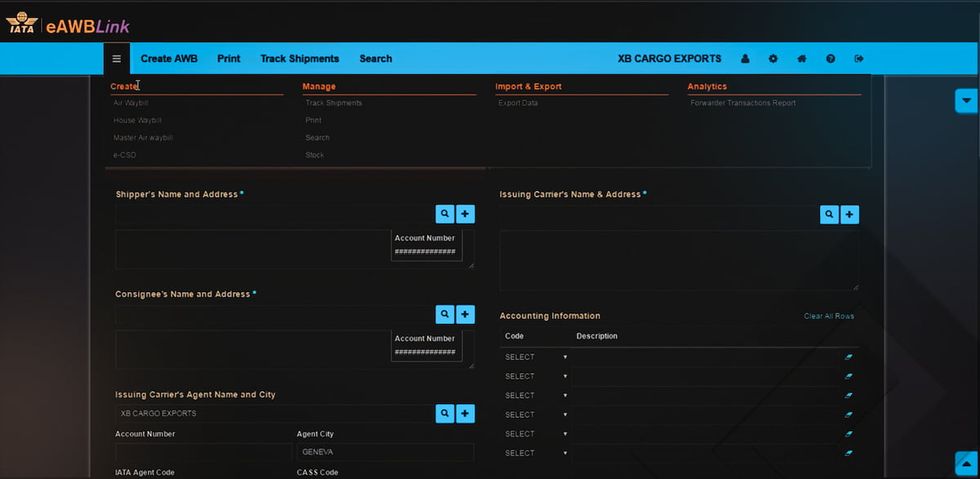Click the logout icon

[x=859, y=59]
